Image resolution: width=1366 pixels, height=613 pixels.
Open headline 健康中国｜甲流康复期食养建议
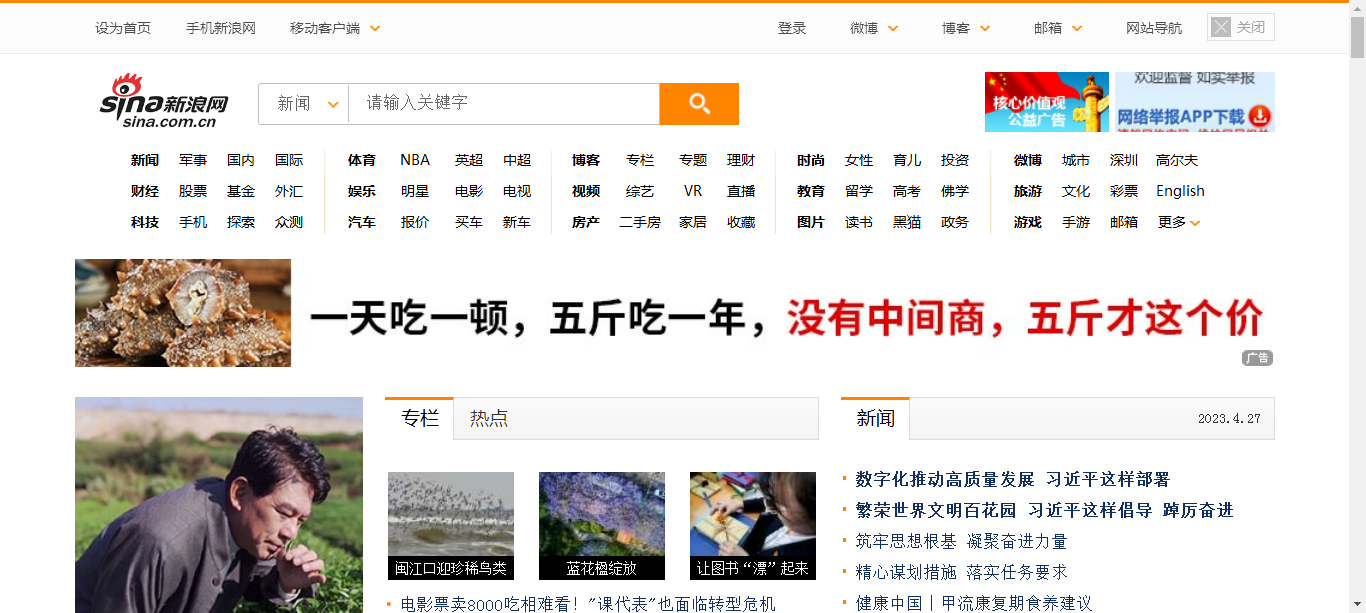click(974, 603)
